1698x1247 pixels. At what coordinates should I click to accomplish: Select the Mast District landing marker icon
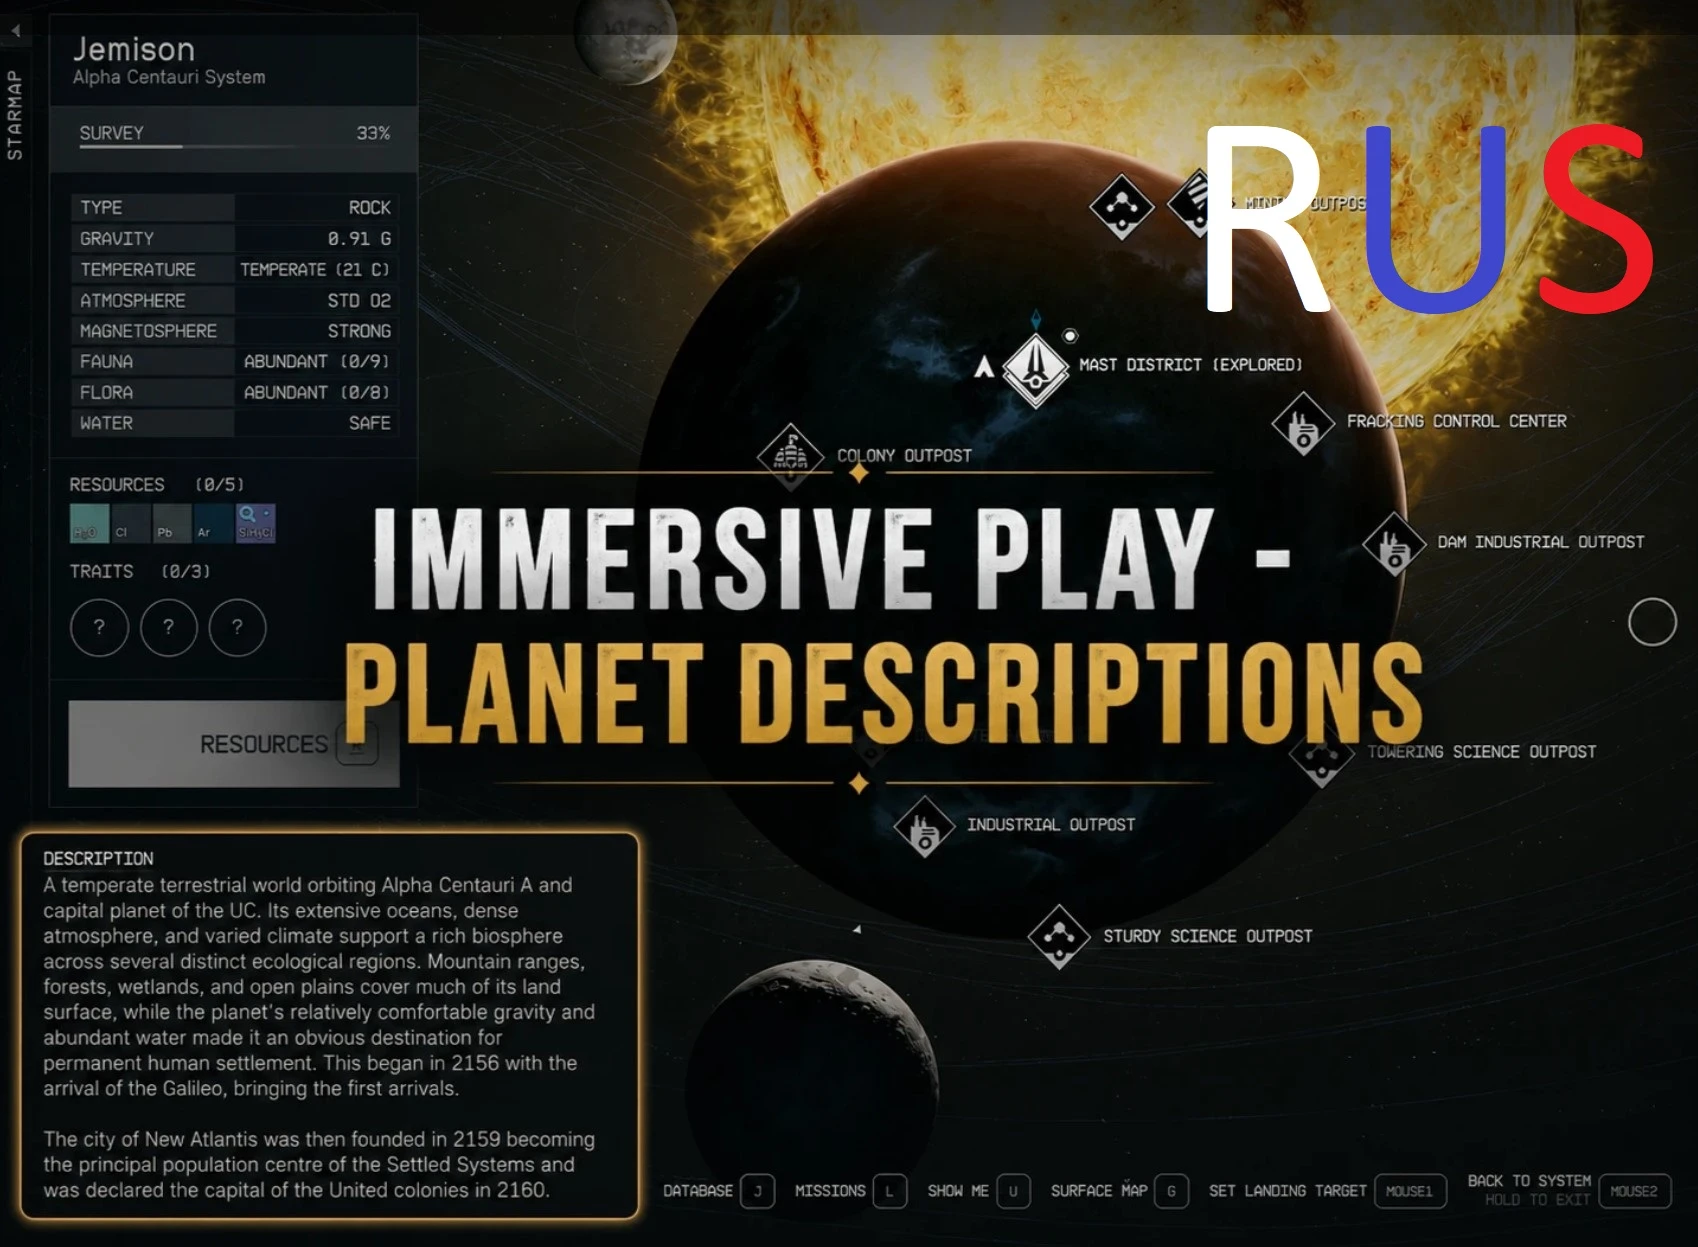(1036, 369)
